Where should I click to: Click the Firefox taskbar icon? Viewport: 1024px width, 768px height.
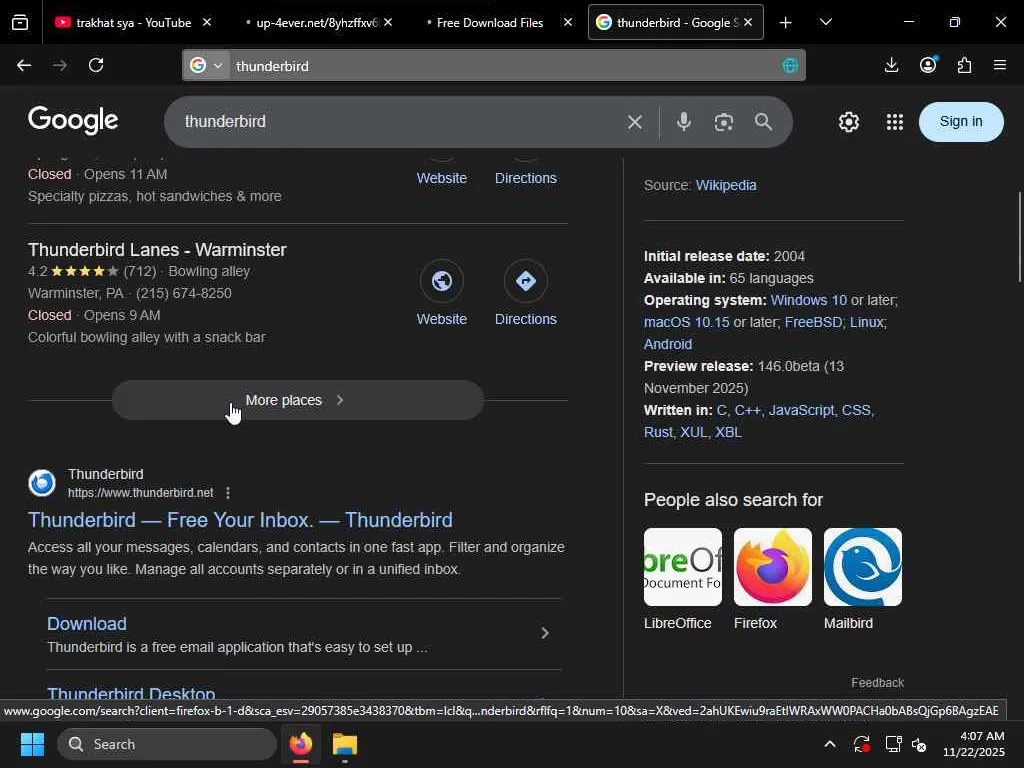click(x=301, y=744)
